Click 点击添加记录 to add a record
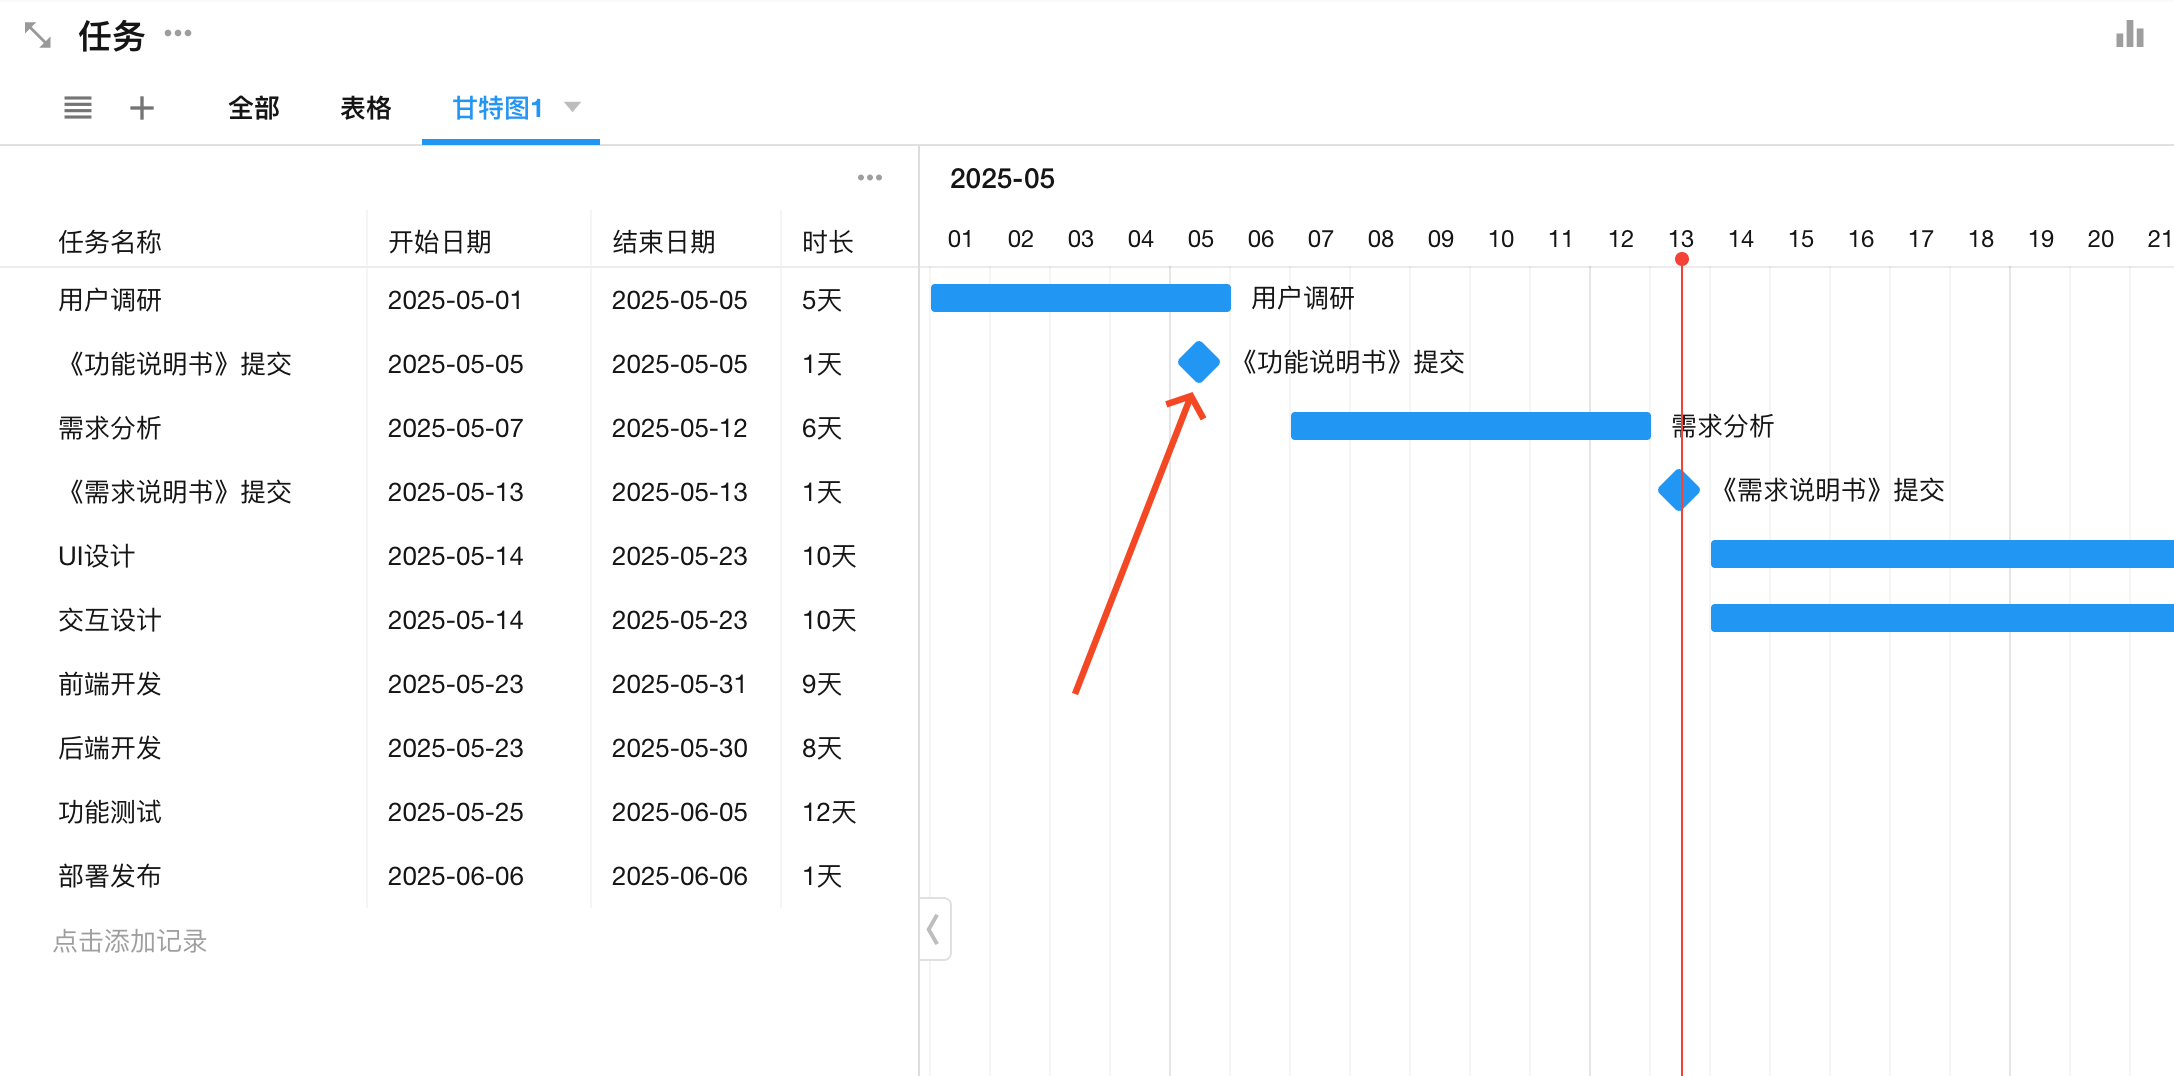This screenshot has height=1076, width=2174. [130, 941]
